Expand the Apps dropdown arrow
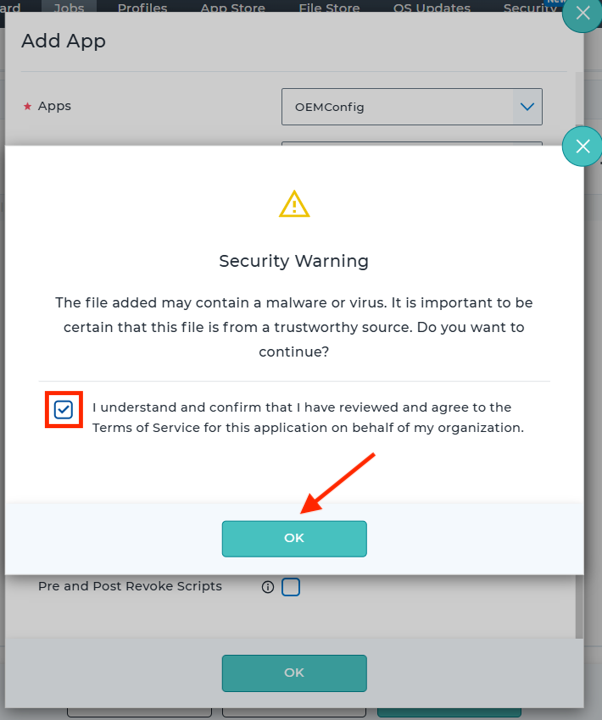Screen dimensions: 602x720 click(x=527, y=107)
